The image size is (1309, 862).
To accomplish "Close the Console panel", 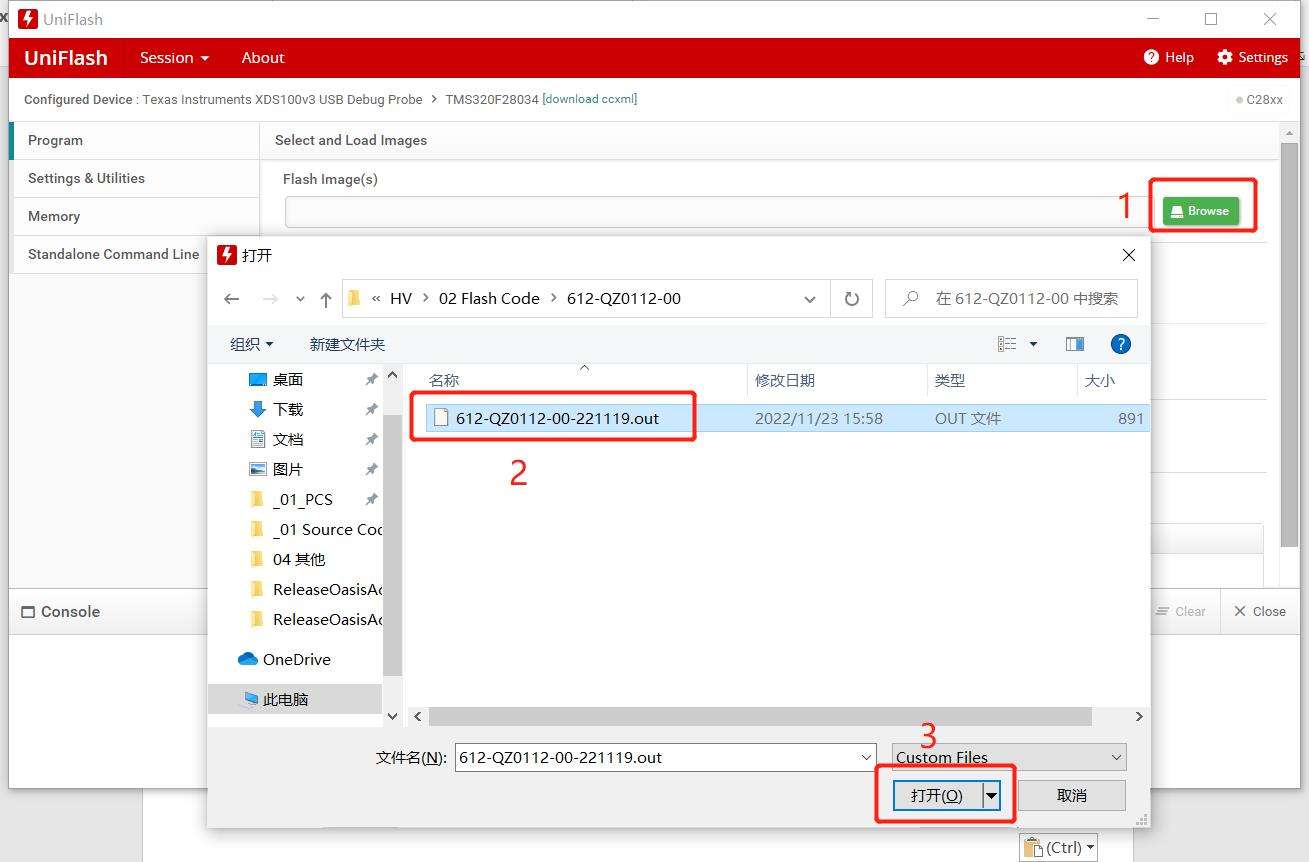I will pyautogui.click(x=1260, y=611).
